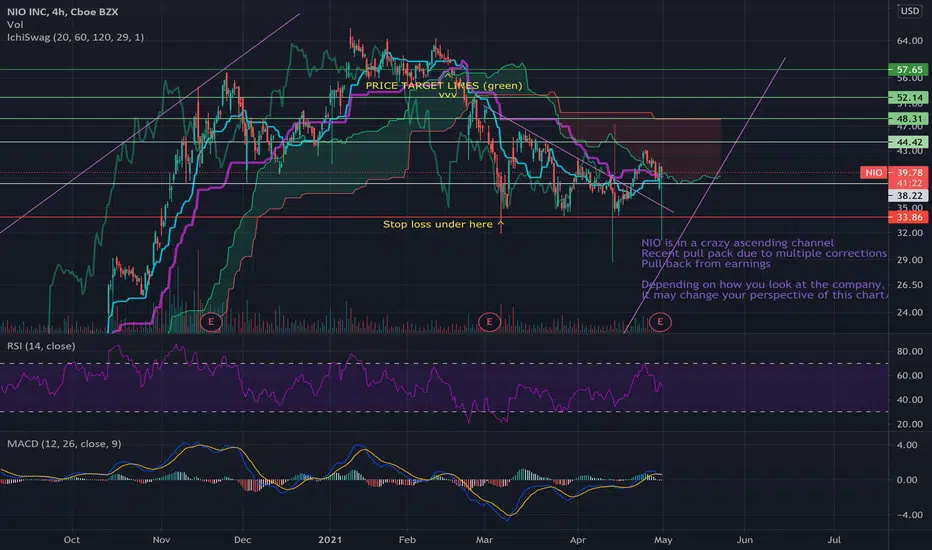Click the 64.00 price axis value
Viewport: 932px width, 550px height.
[909, 41]
